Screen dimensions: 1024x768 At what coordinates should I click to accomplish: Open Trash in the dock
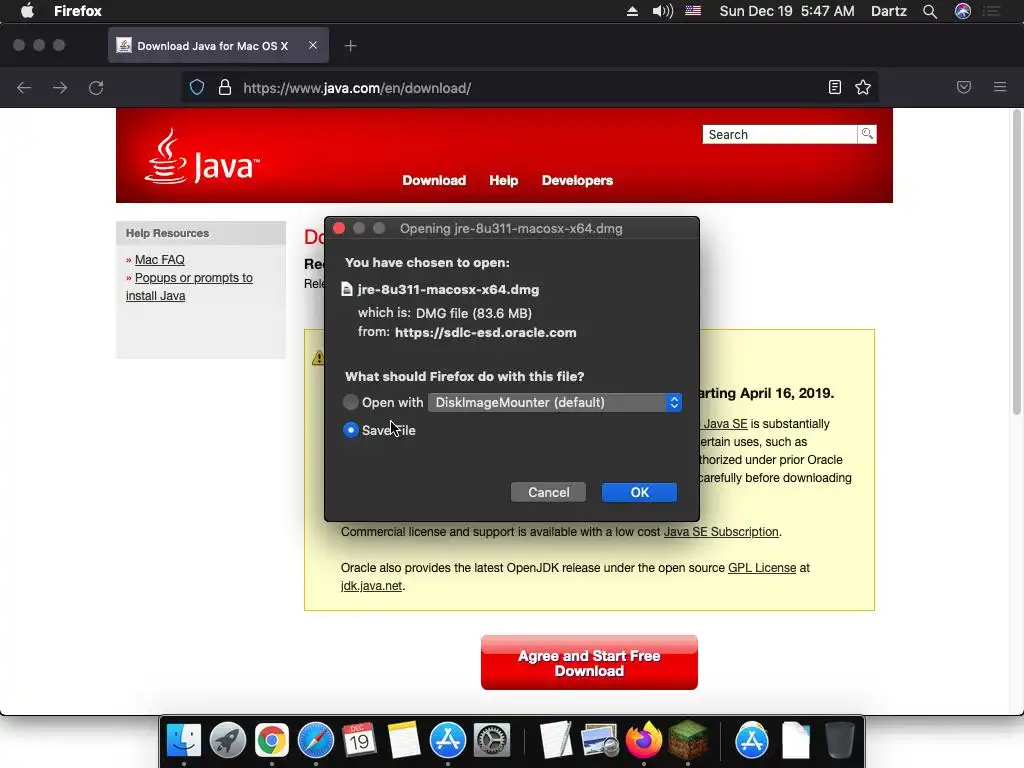839,741
